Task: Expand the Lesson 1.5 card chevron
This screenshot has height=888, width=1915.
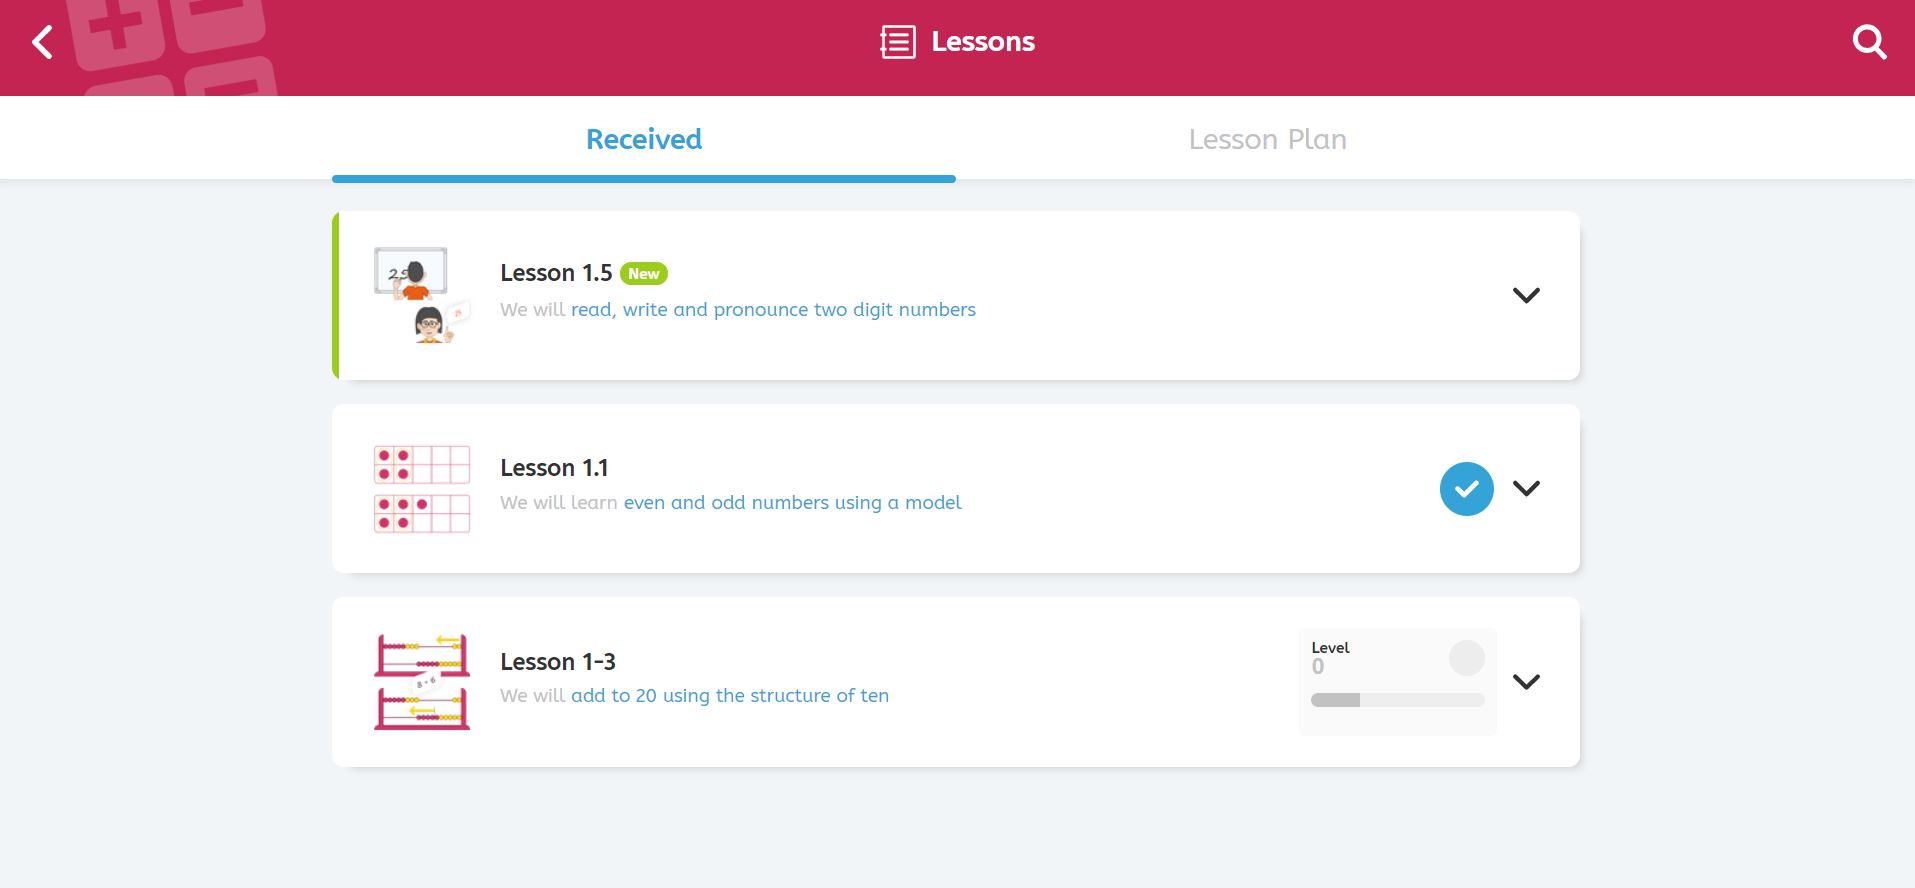Action: coord(1526,295)
